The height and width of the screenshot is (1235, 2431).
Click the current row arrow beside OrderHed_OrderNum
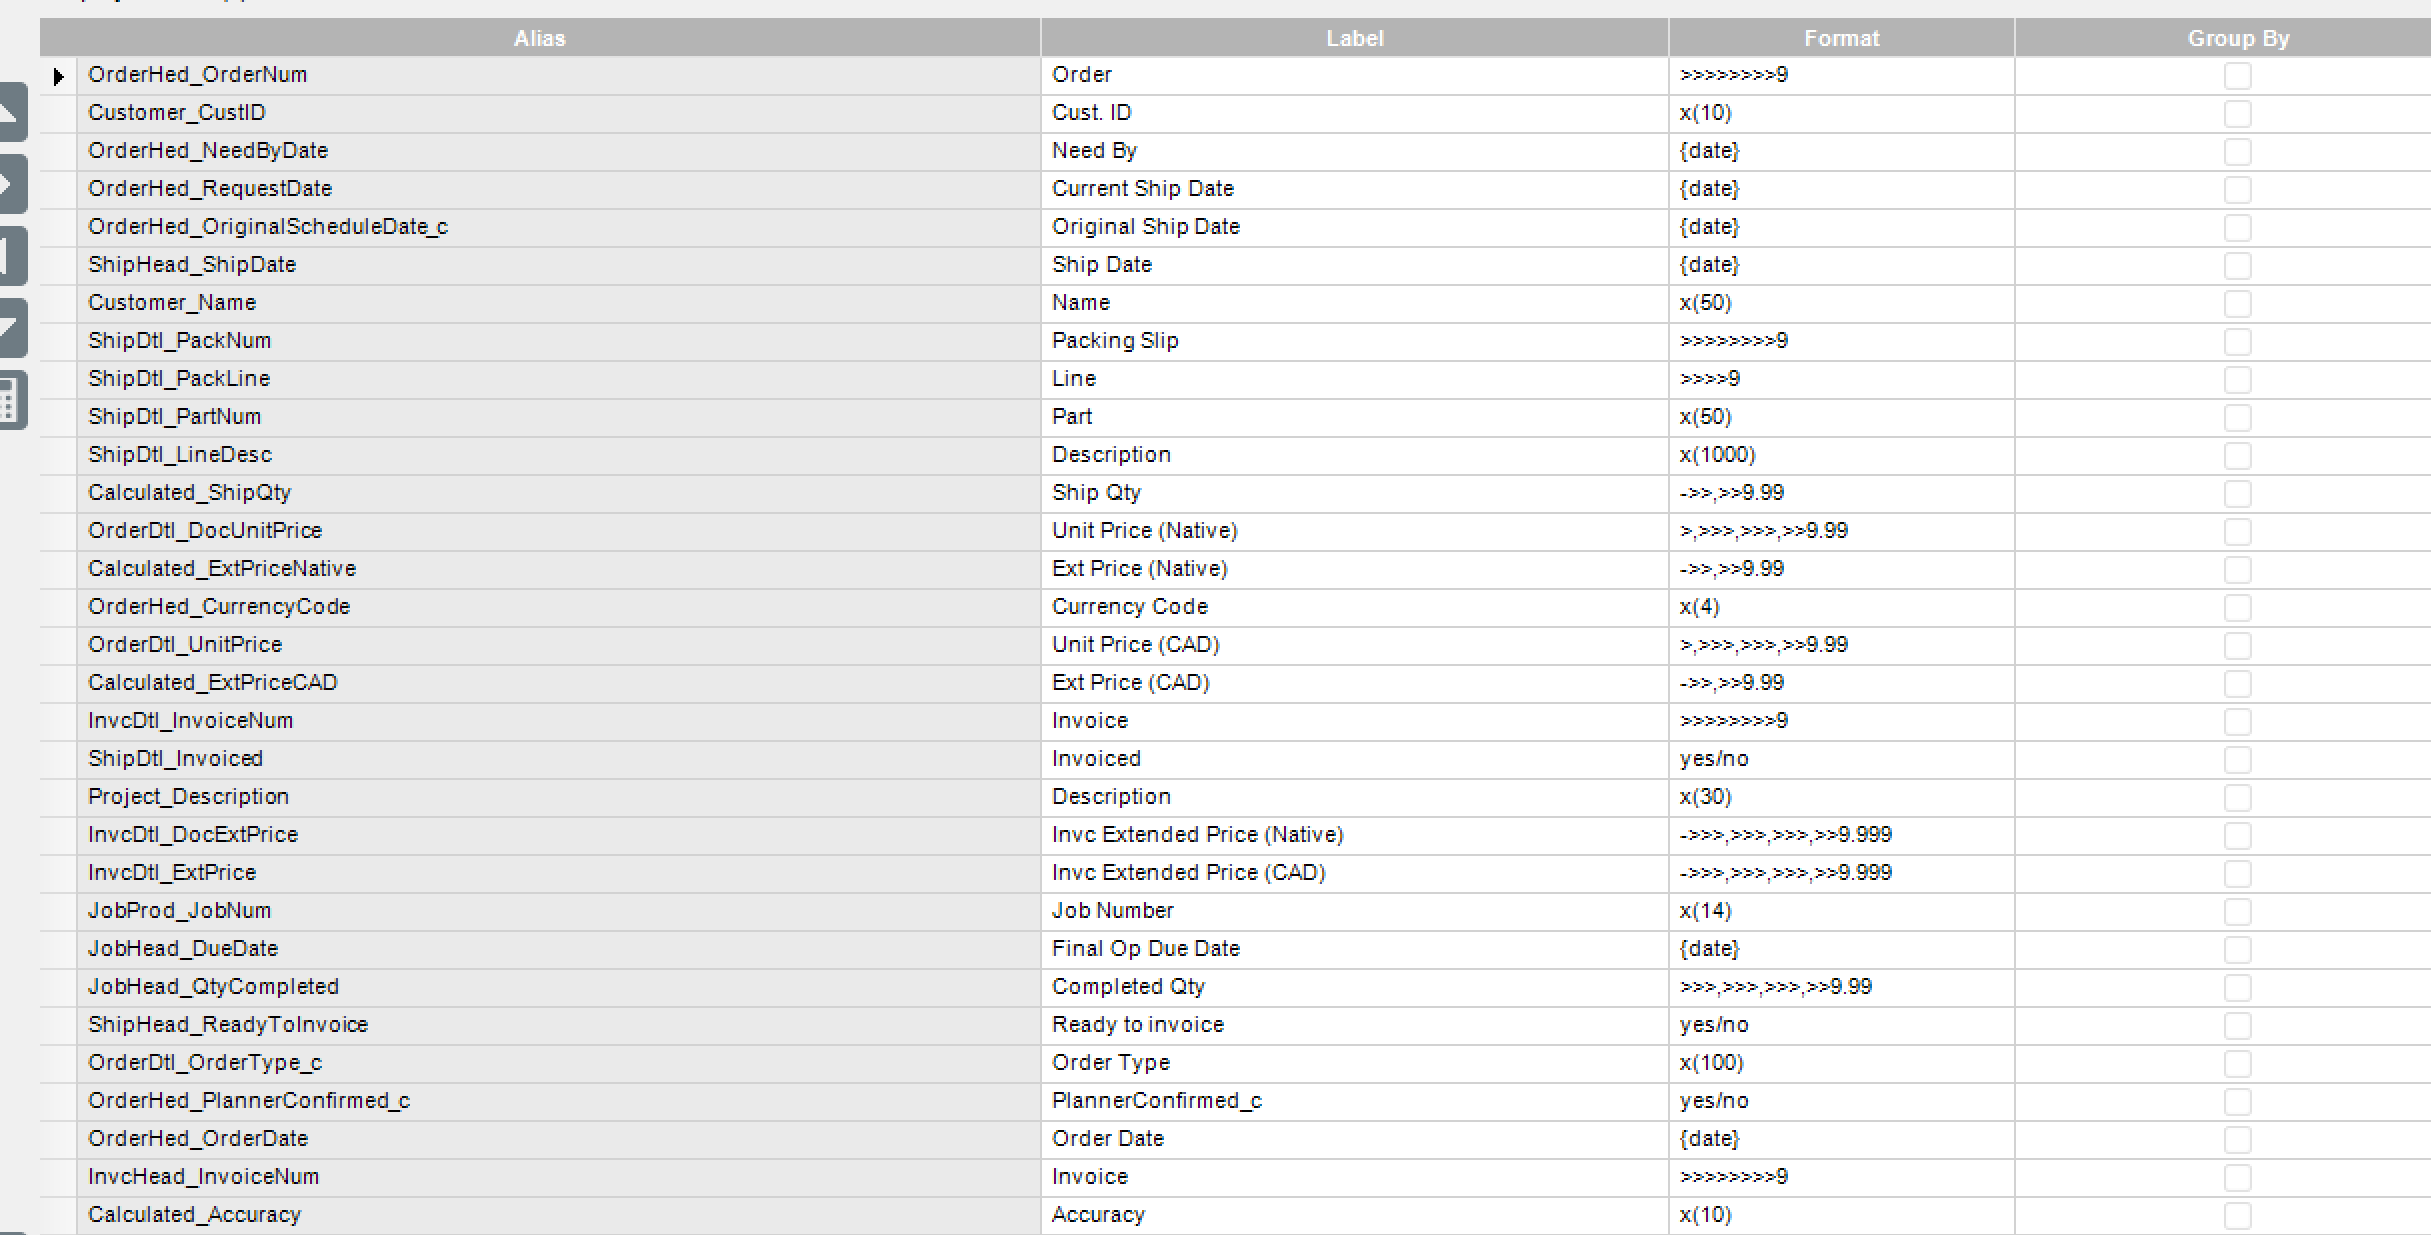(x=58, y=76)
